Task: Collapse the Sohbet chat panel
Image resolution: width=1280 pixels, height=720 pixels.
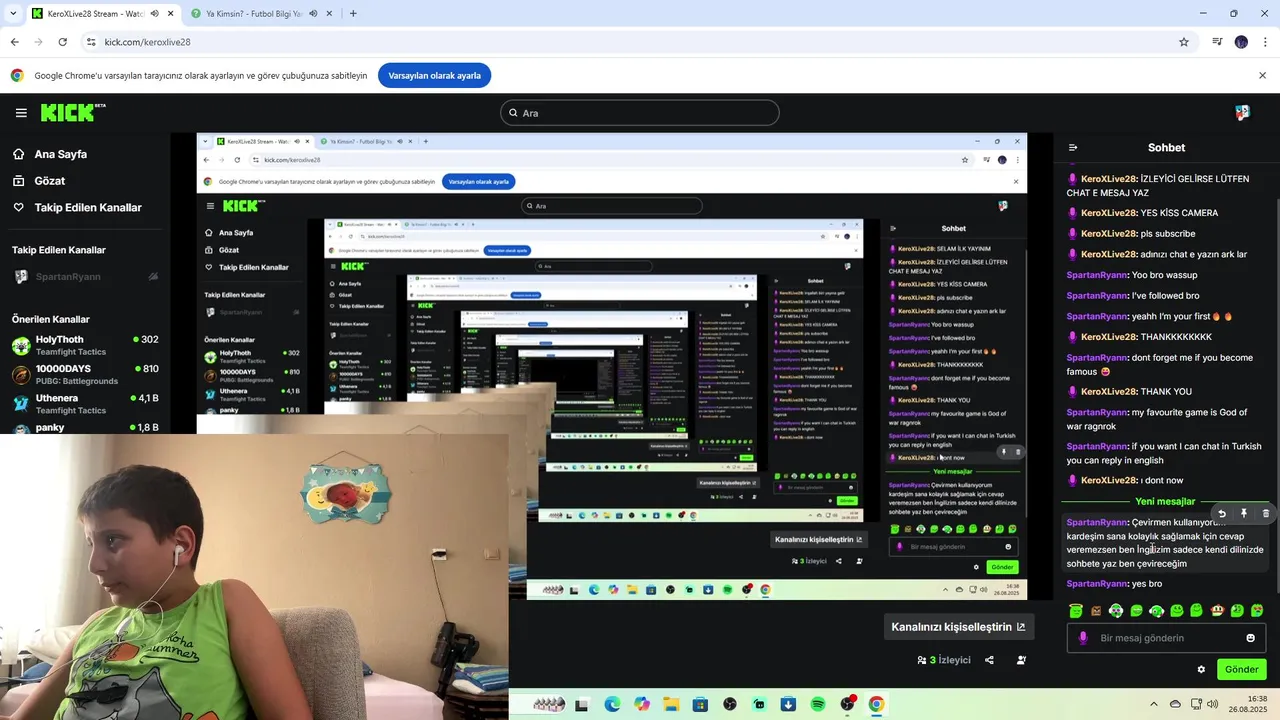Action: pyautogui.click(x=1073, y=148)
